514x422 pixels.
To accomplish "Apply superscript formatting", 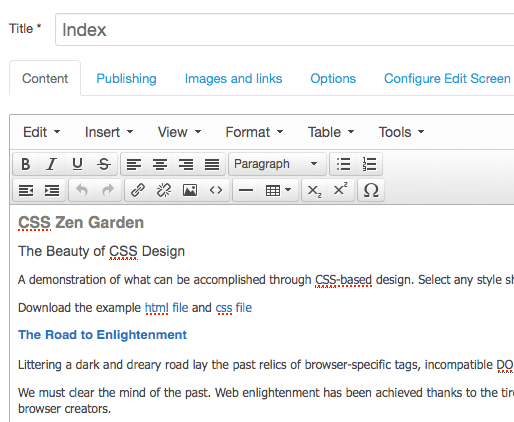I will point(340,190).
